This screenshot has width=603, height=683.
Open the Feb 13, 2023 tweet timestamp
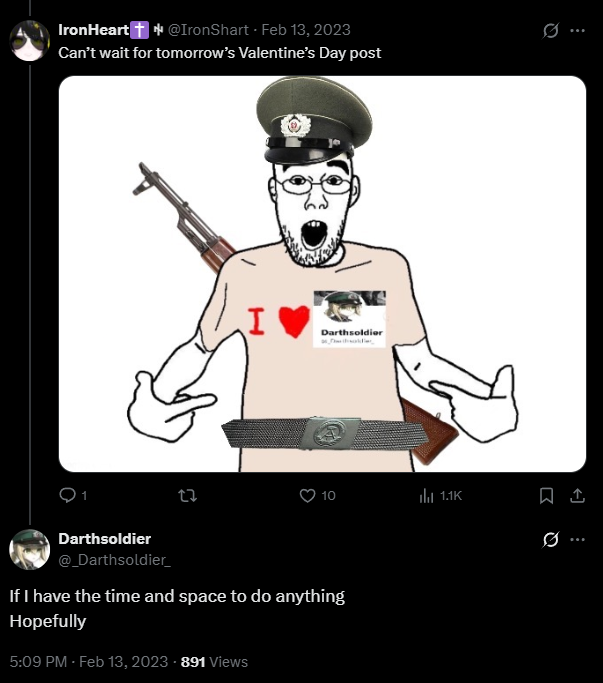click(306, 30)
